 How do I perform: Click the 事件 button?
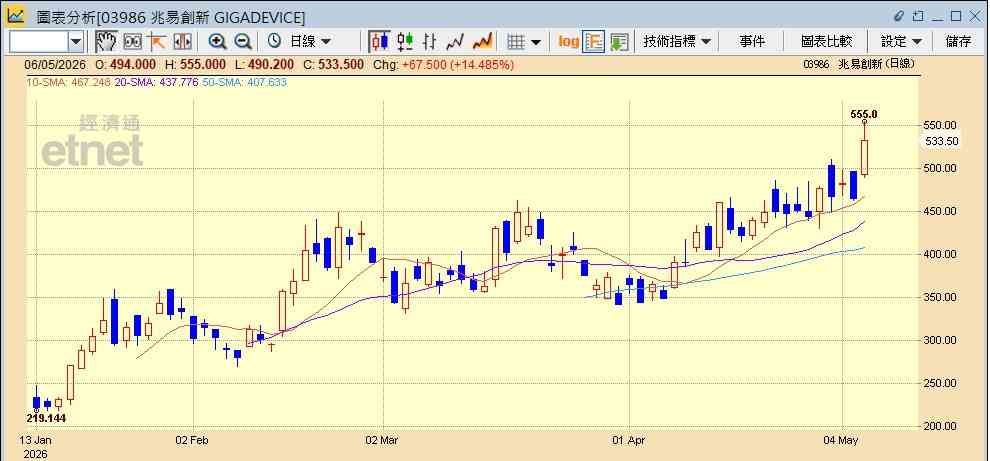point(752,42)
